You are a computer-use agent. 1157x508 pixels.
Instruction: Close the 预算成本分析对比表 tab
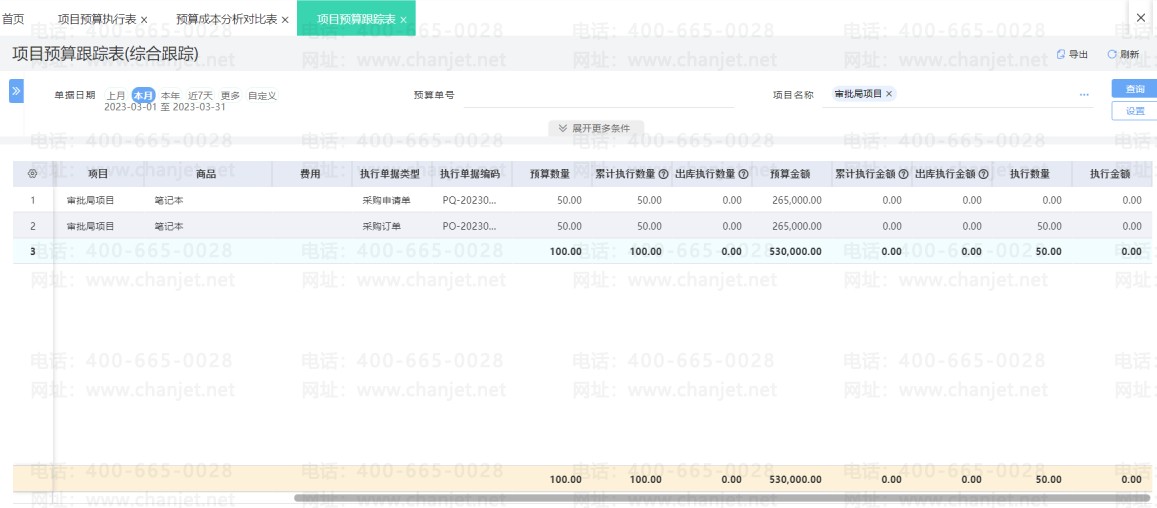[x=285, y=20]
